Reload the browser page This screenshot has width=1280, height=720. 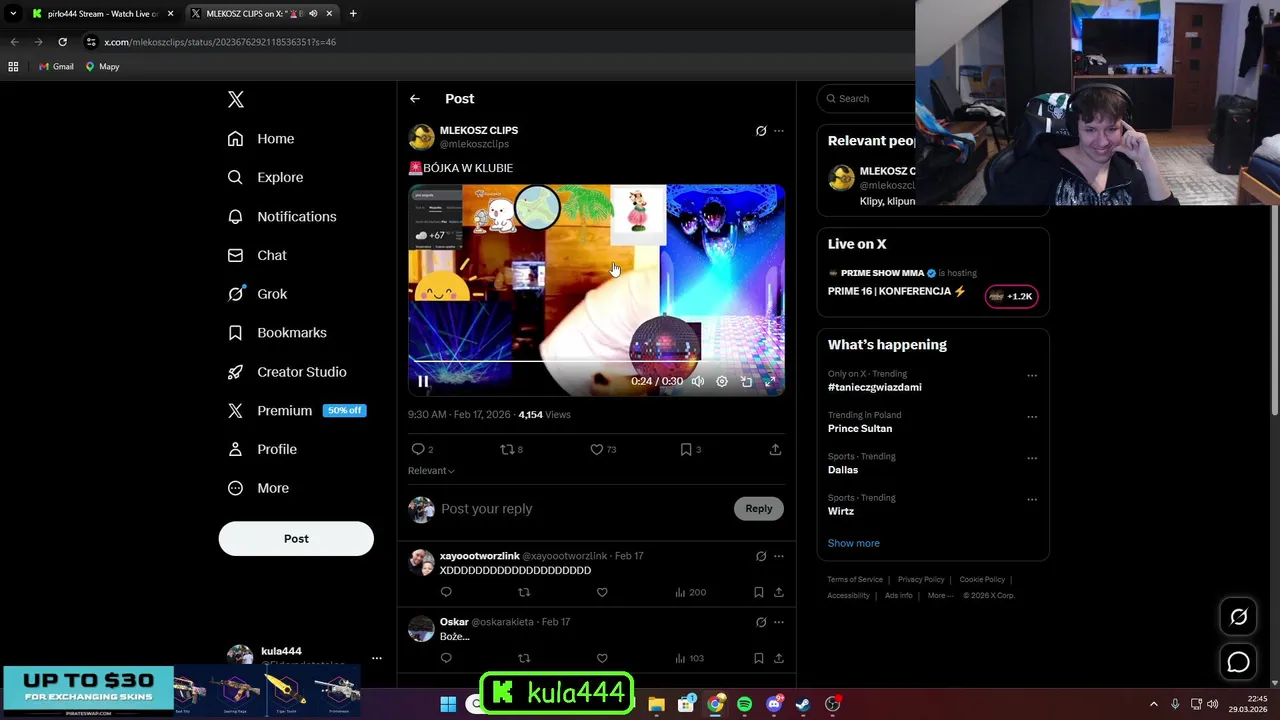tap(62, 42)
